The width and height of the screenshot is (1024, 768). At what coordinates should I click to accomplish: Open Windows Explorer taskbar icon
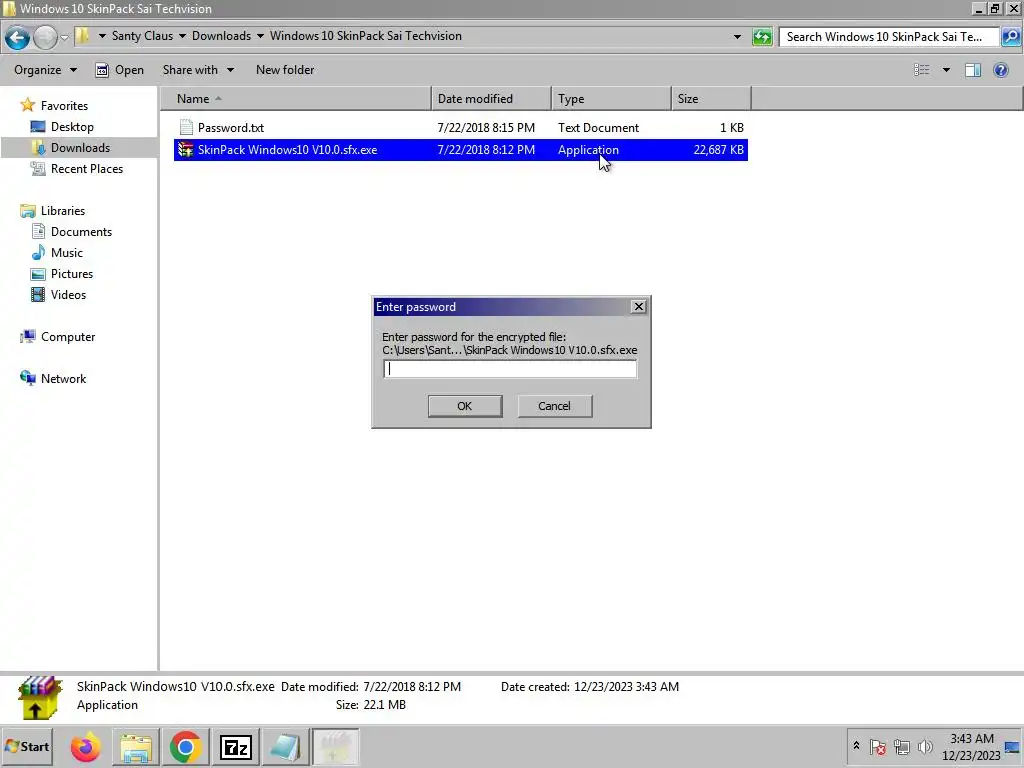coord(135,747)
